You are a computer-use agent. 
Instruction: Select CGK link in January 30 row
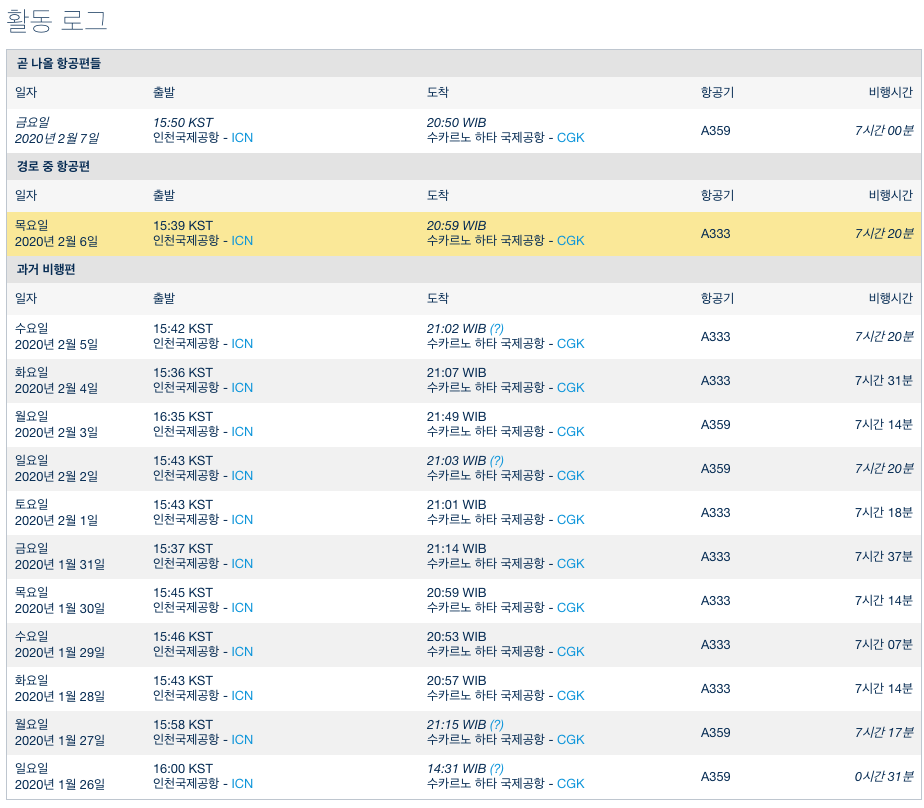pyautogui.click(x=570, y=608)
